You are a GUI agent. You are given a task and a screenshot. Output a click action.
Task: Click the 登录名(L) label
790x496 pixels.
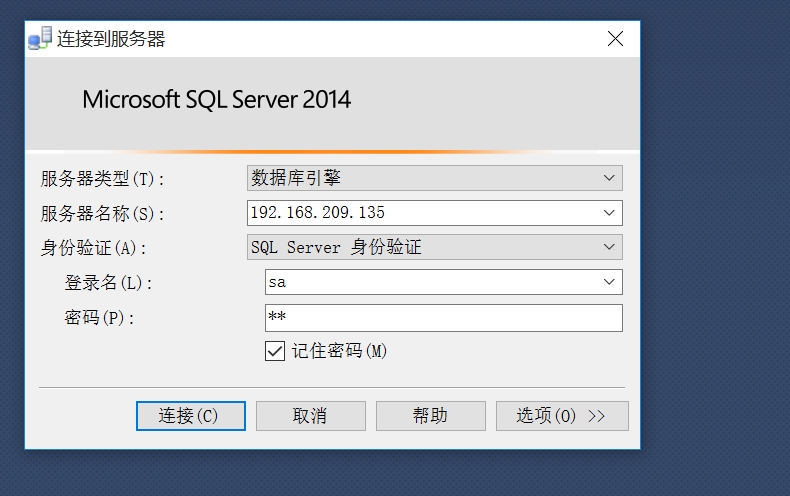pos(108,283)
